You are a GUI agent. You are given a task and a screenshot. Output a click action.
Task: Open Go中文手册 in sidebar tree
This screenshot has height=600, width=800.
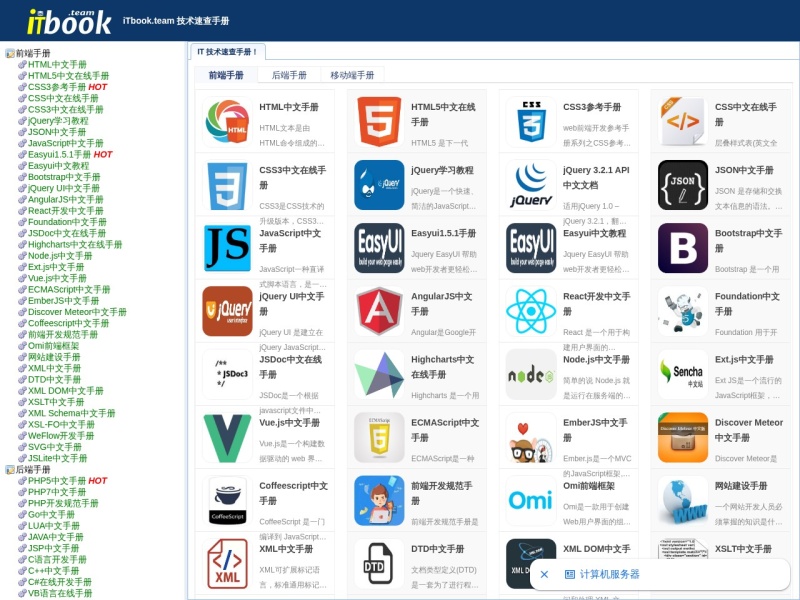[51, 514]
